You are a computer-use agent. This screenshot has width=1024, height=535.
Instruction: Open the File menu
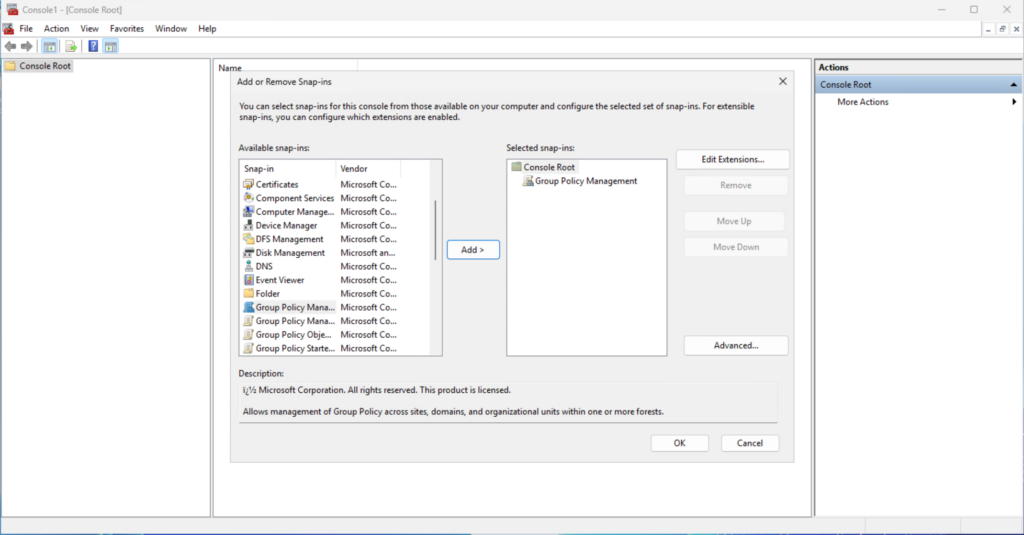coord(26,29)
